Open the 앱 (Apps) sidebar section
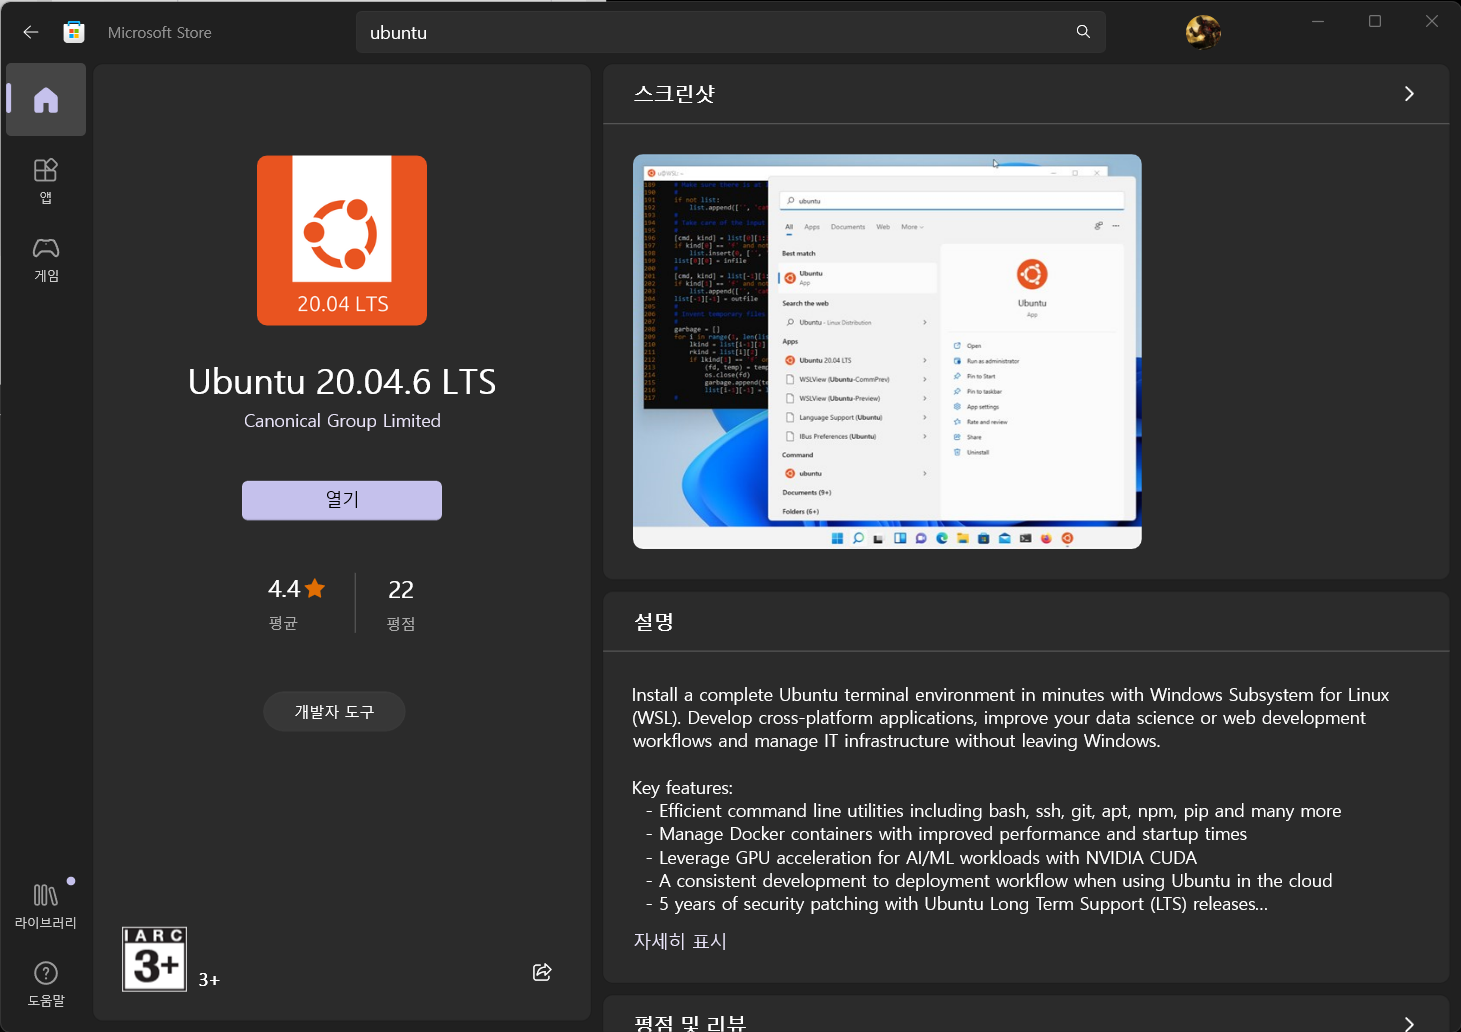The height and width of the screenshot is (1032, 1461). click(x=46, y=181)
